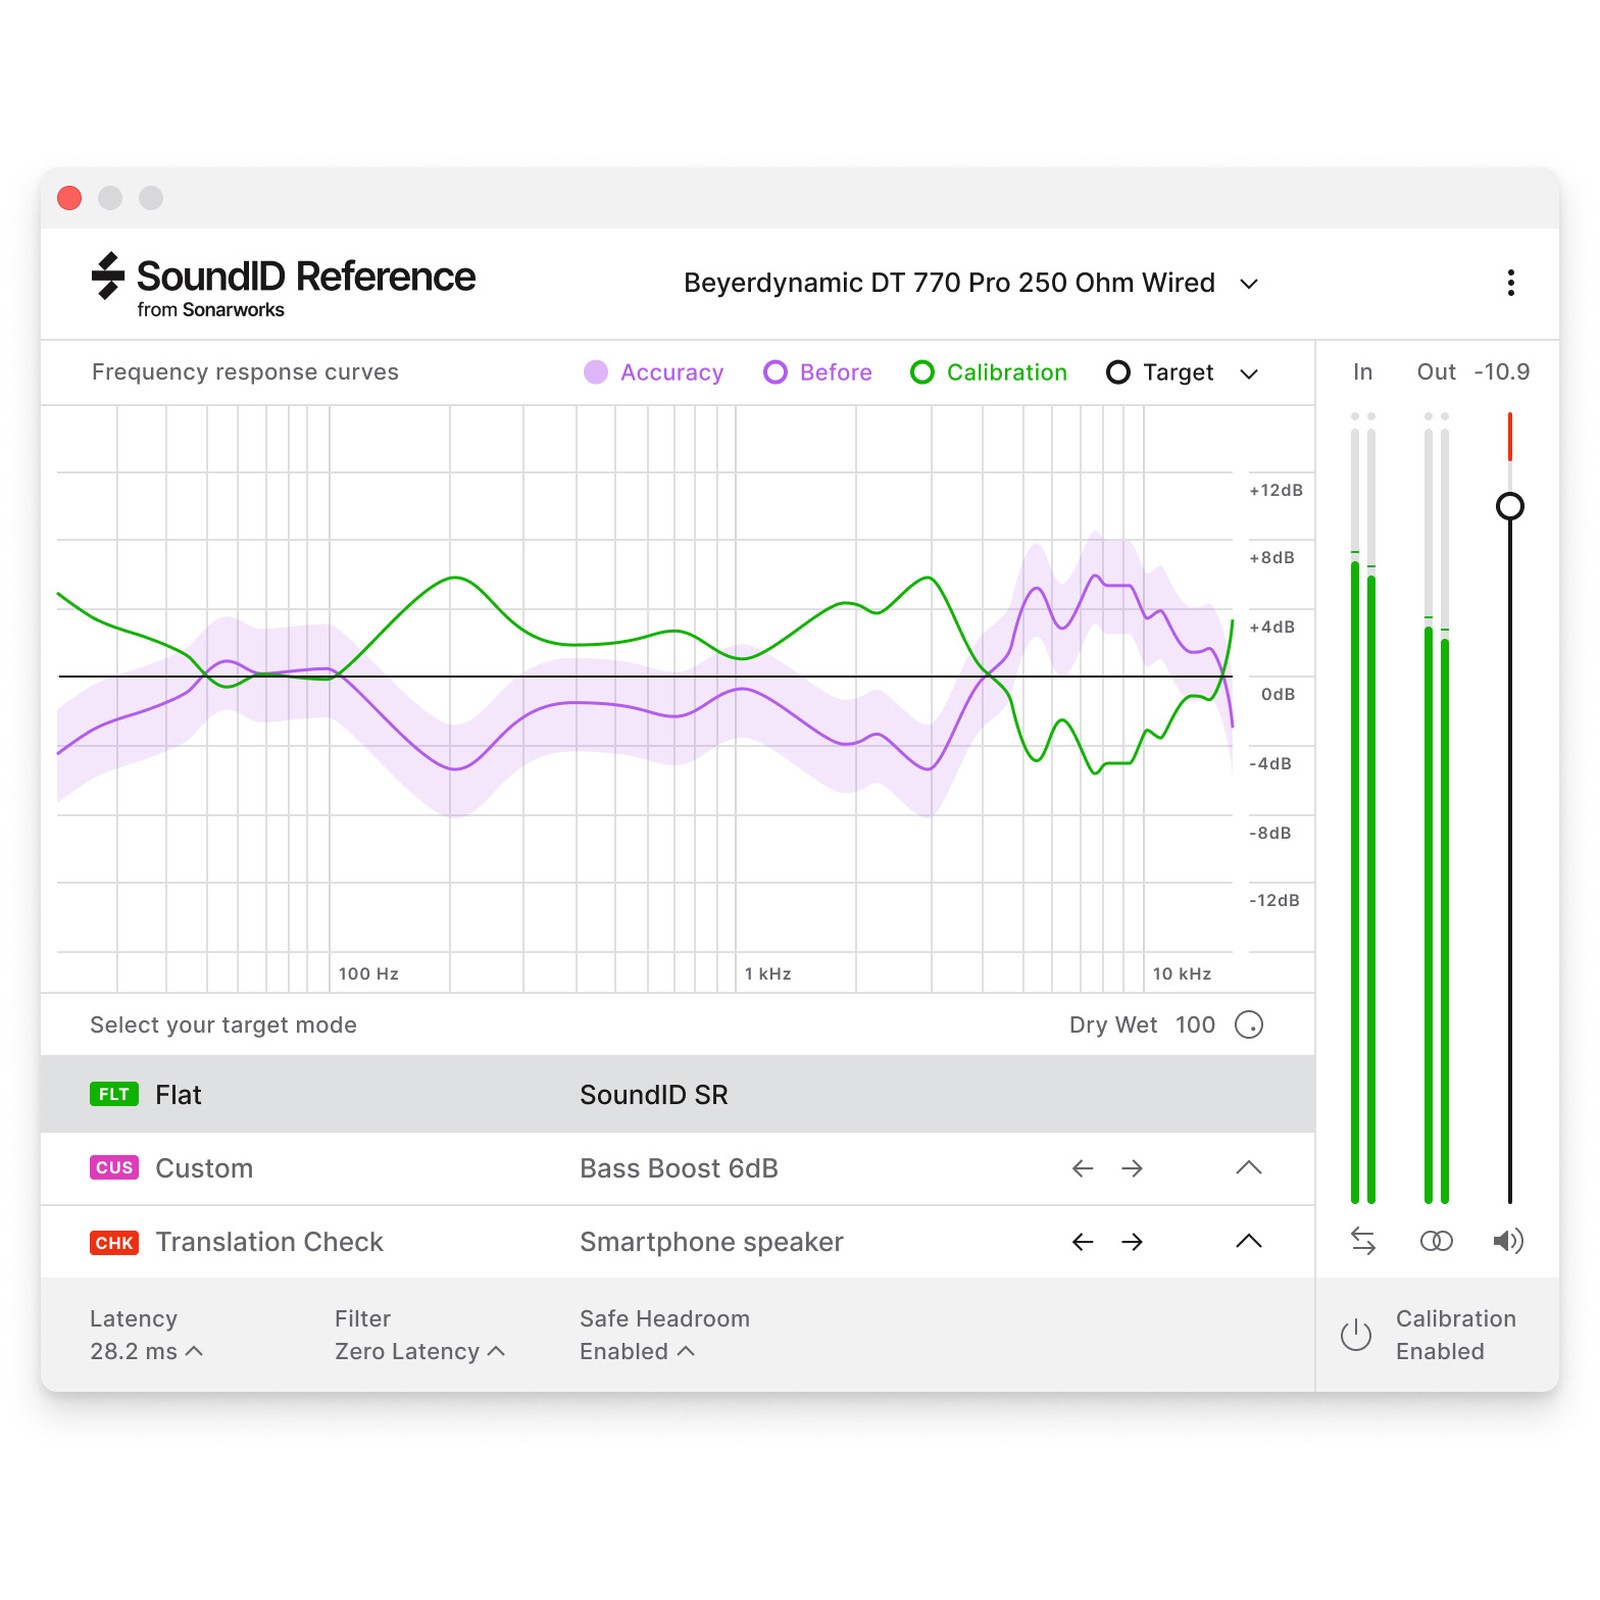This screenshot has width=1600, height=1600.
Task: Click the input/output swap arrows icon
Action: point(1362,1241)
